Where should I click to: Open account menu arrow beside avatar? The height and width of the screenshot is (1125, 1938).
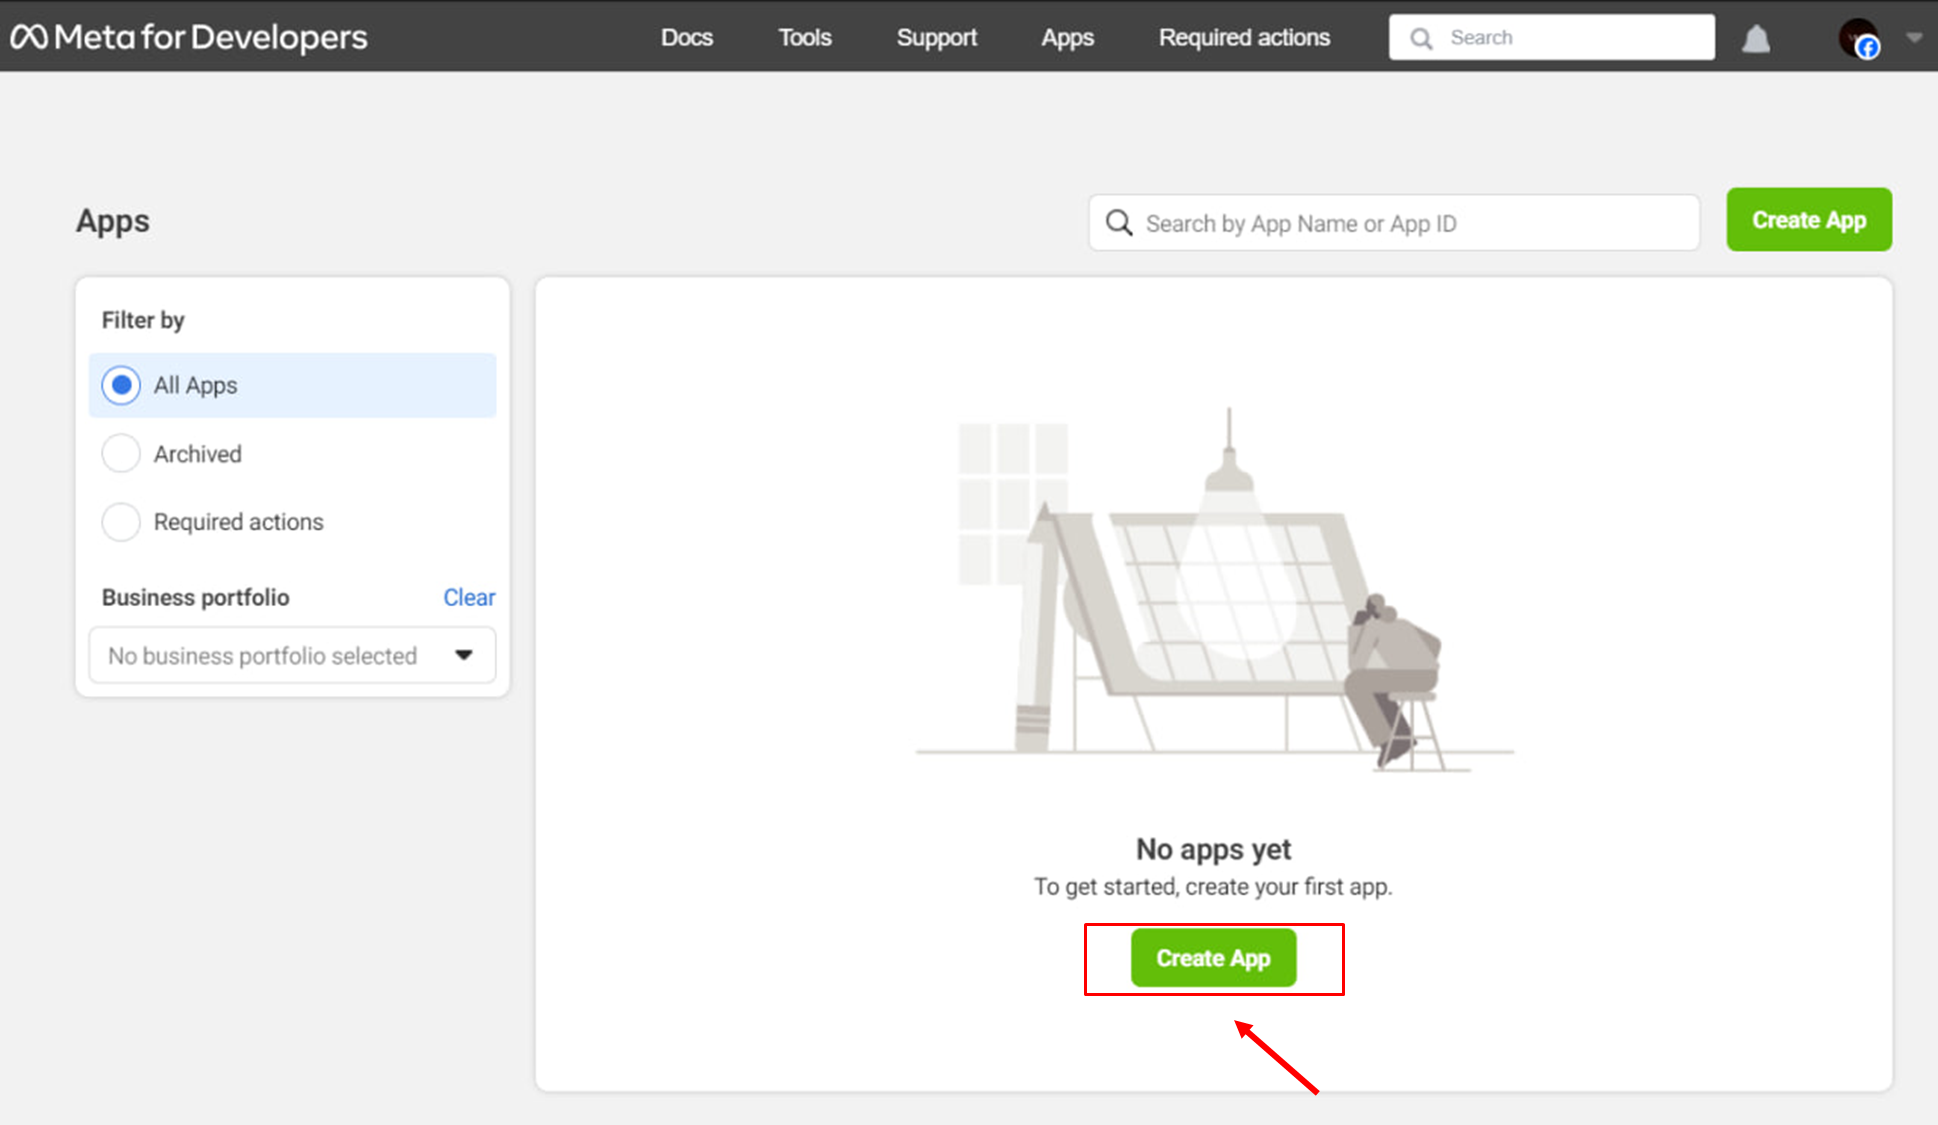click(1914, 38)
